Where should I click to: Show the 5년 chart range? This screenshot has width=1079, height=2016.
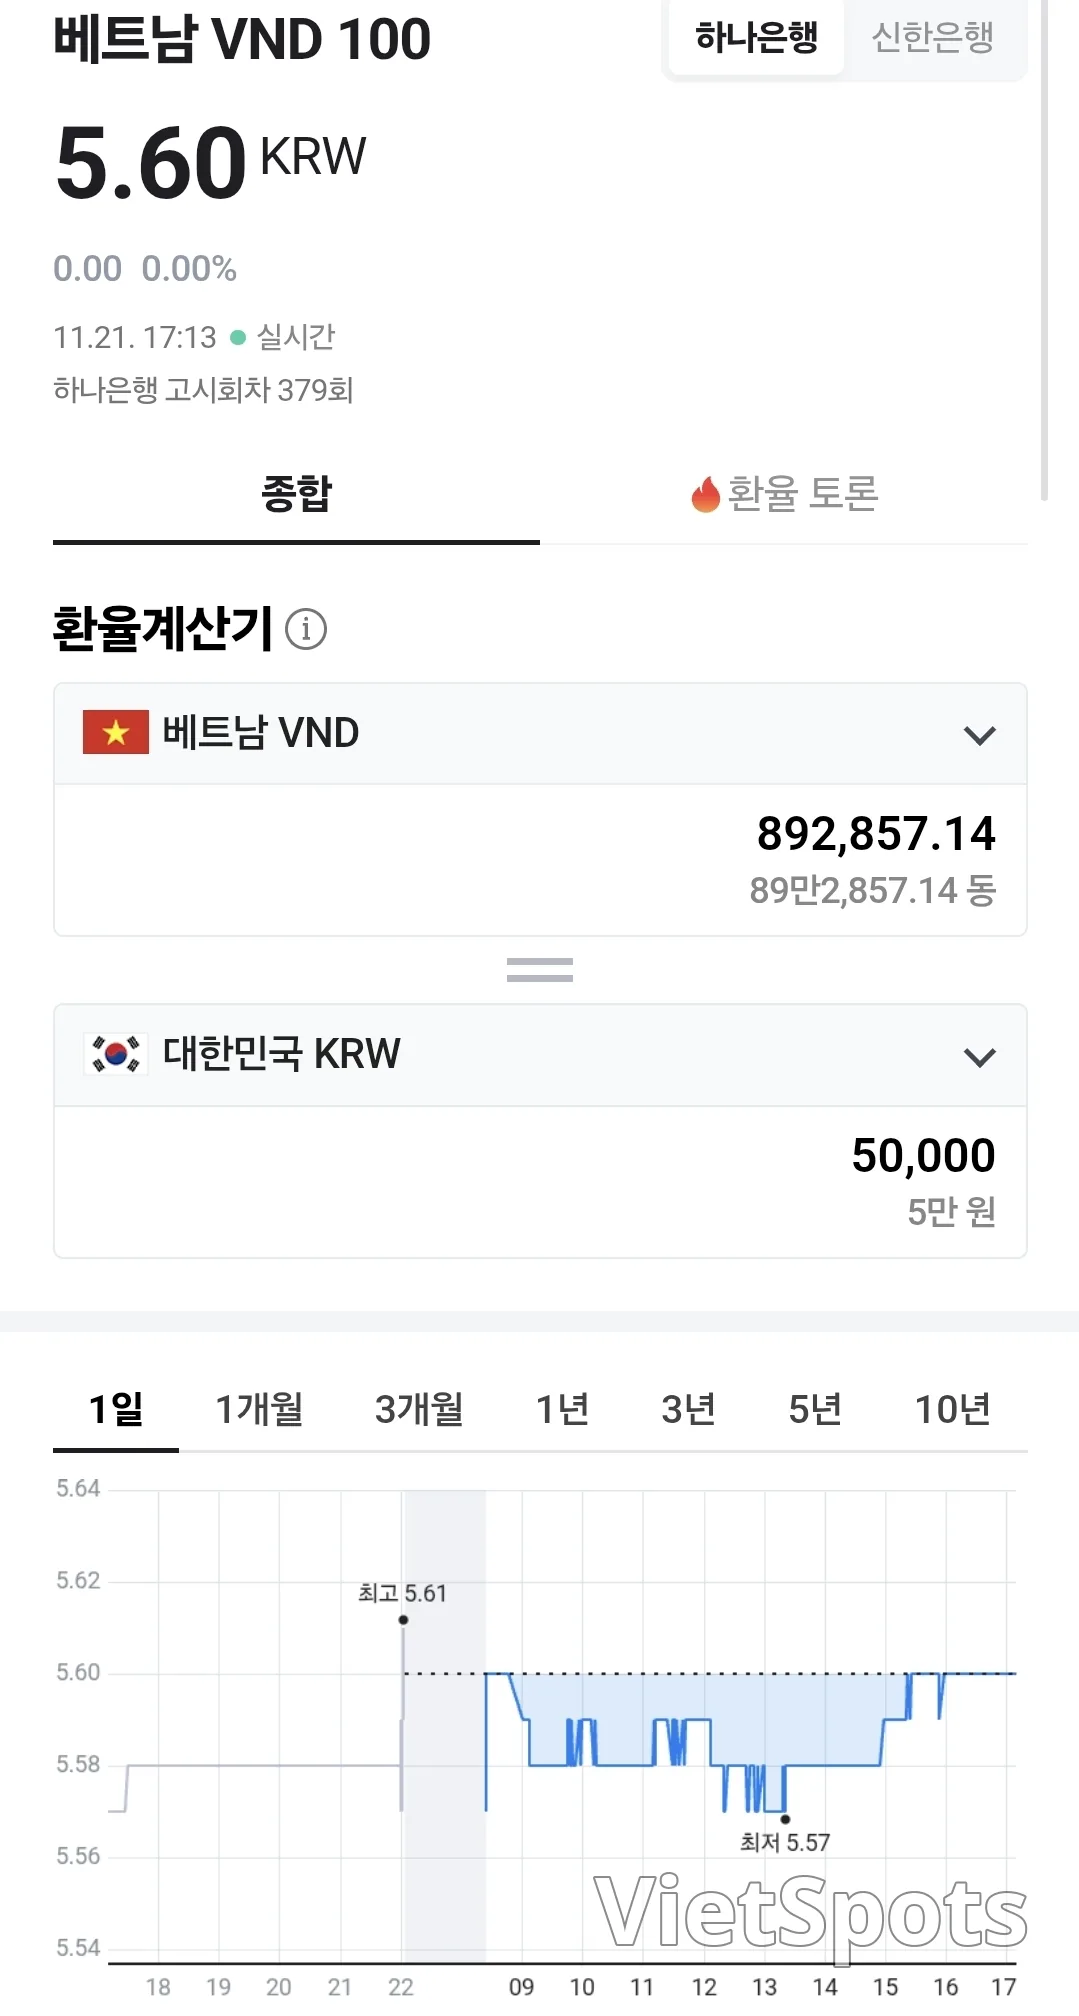(815, 1409)
